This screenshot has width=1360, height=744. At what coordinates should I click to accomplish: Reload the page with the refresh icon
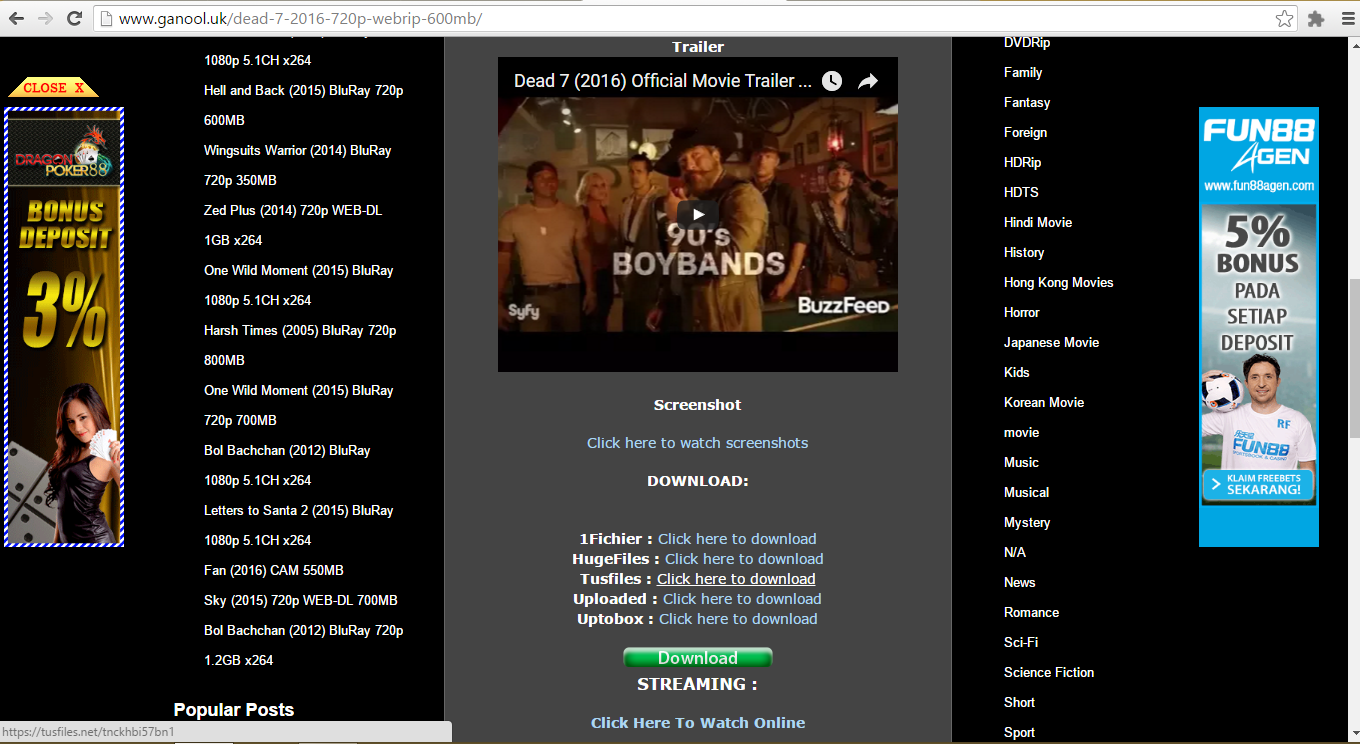pyautogui.click(x=74, y=18)
